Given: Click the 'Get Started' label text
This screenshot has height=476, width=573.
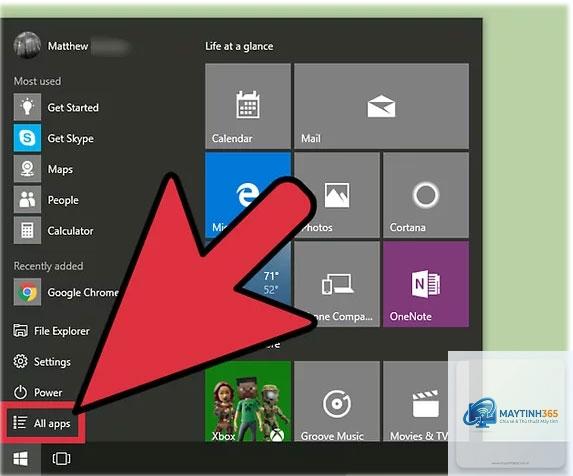Looking at the screenshot, I should [73, 107].
